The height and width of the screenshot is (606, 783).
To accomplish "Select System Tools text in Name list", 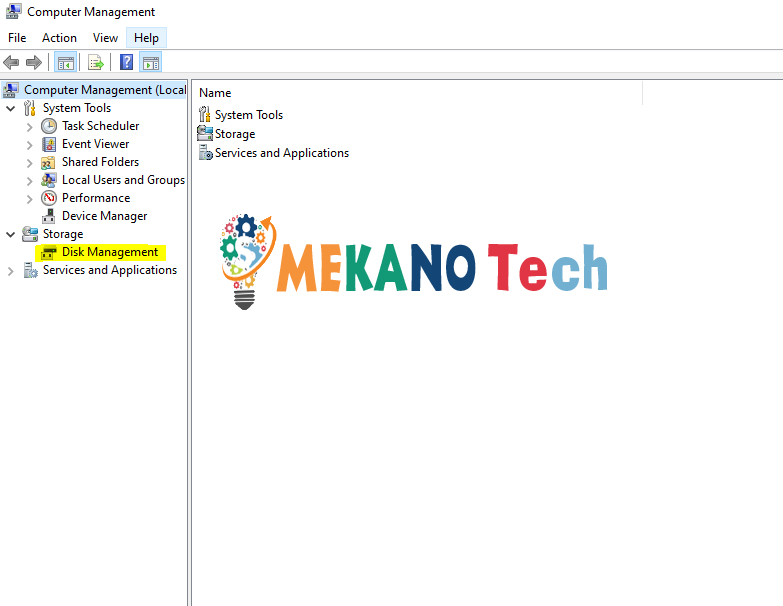I will [x=249, y=115].
